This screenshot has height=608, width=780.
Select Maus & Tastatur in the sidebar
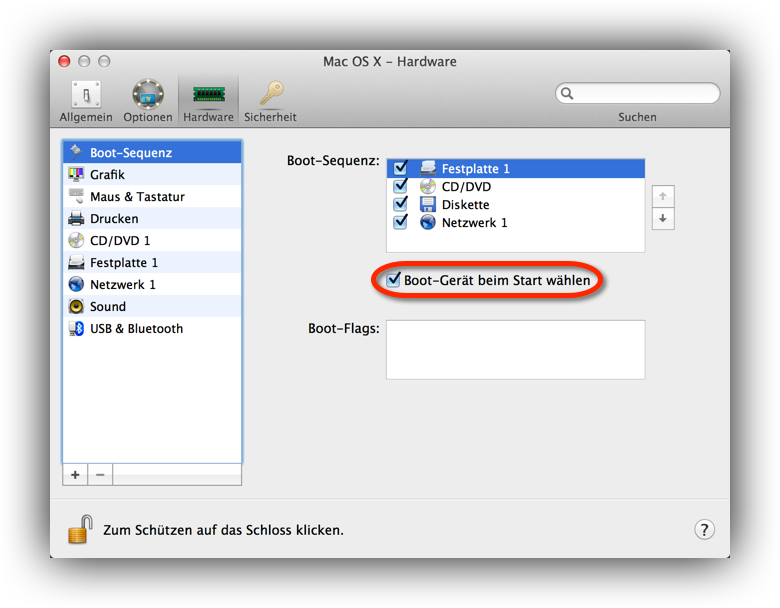coord(152,197)
